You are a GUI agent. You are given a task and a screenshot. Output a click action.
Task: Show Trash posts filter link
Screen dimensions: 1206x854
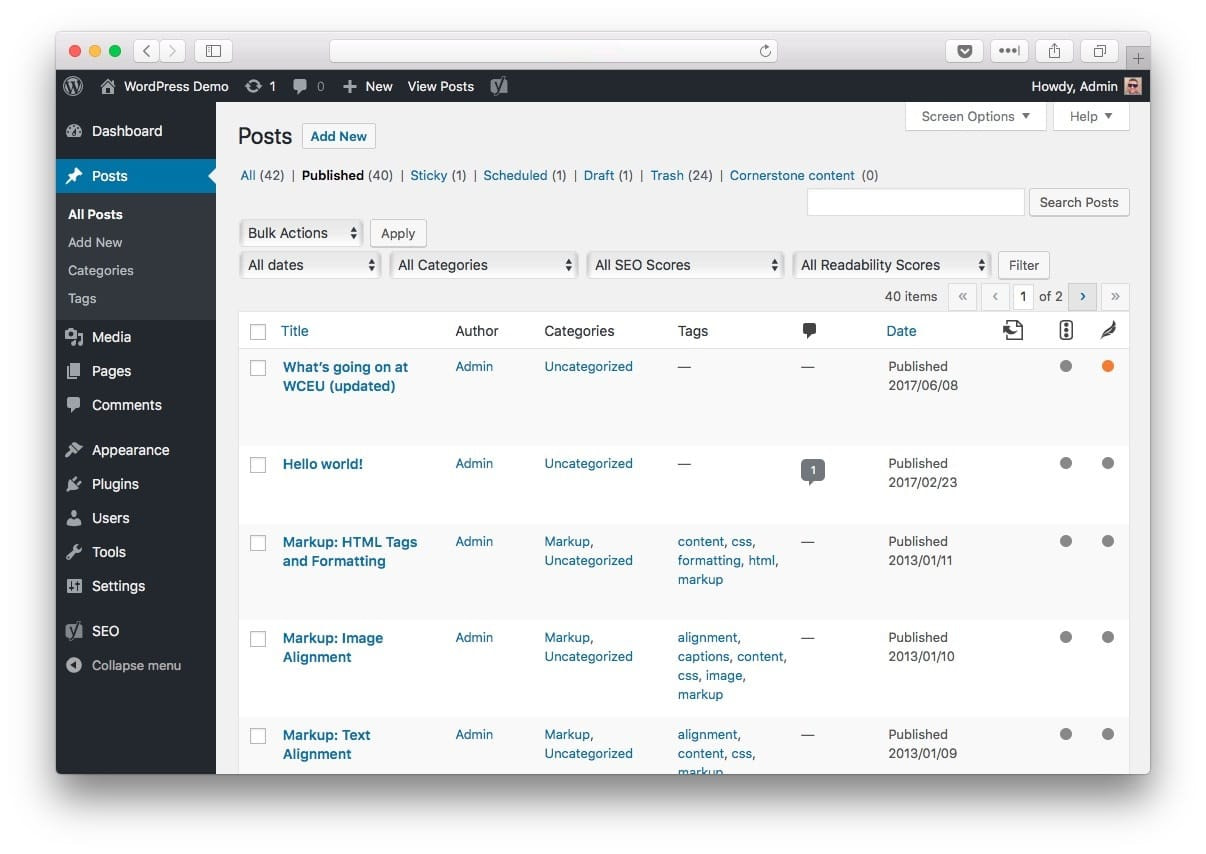click(x=667, y=175)
